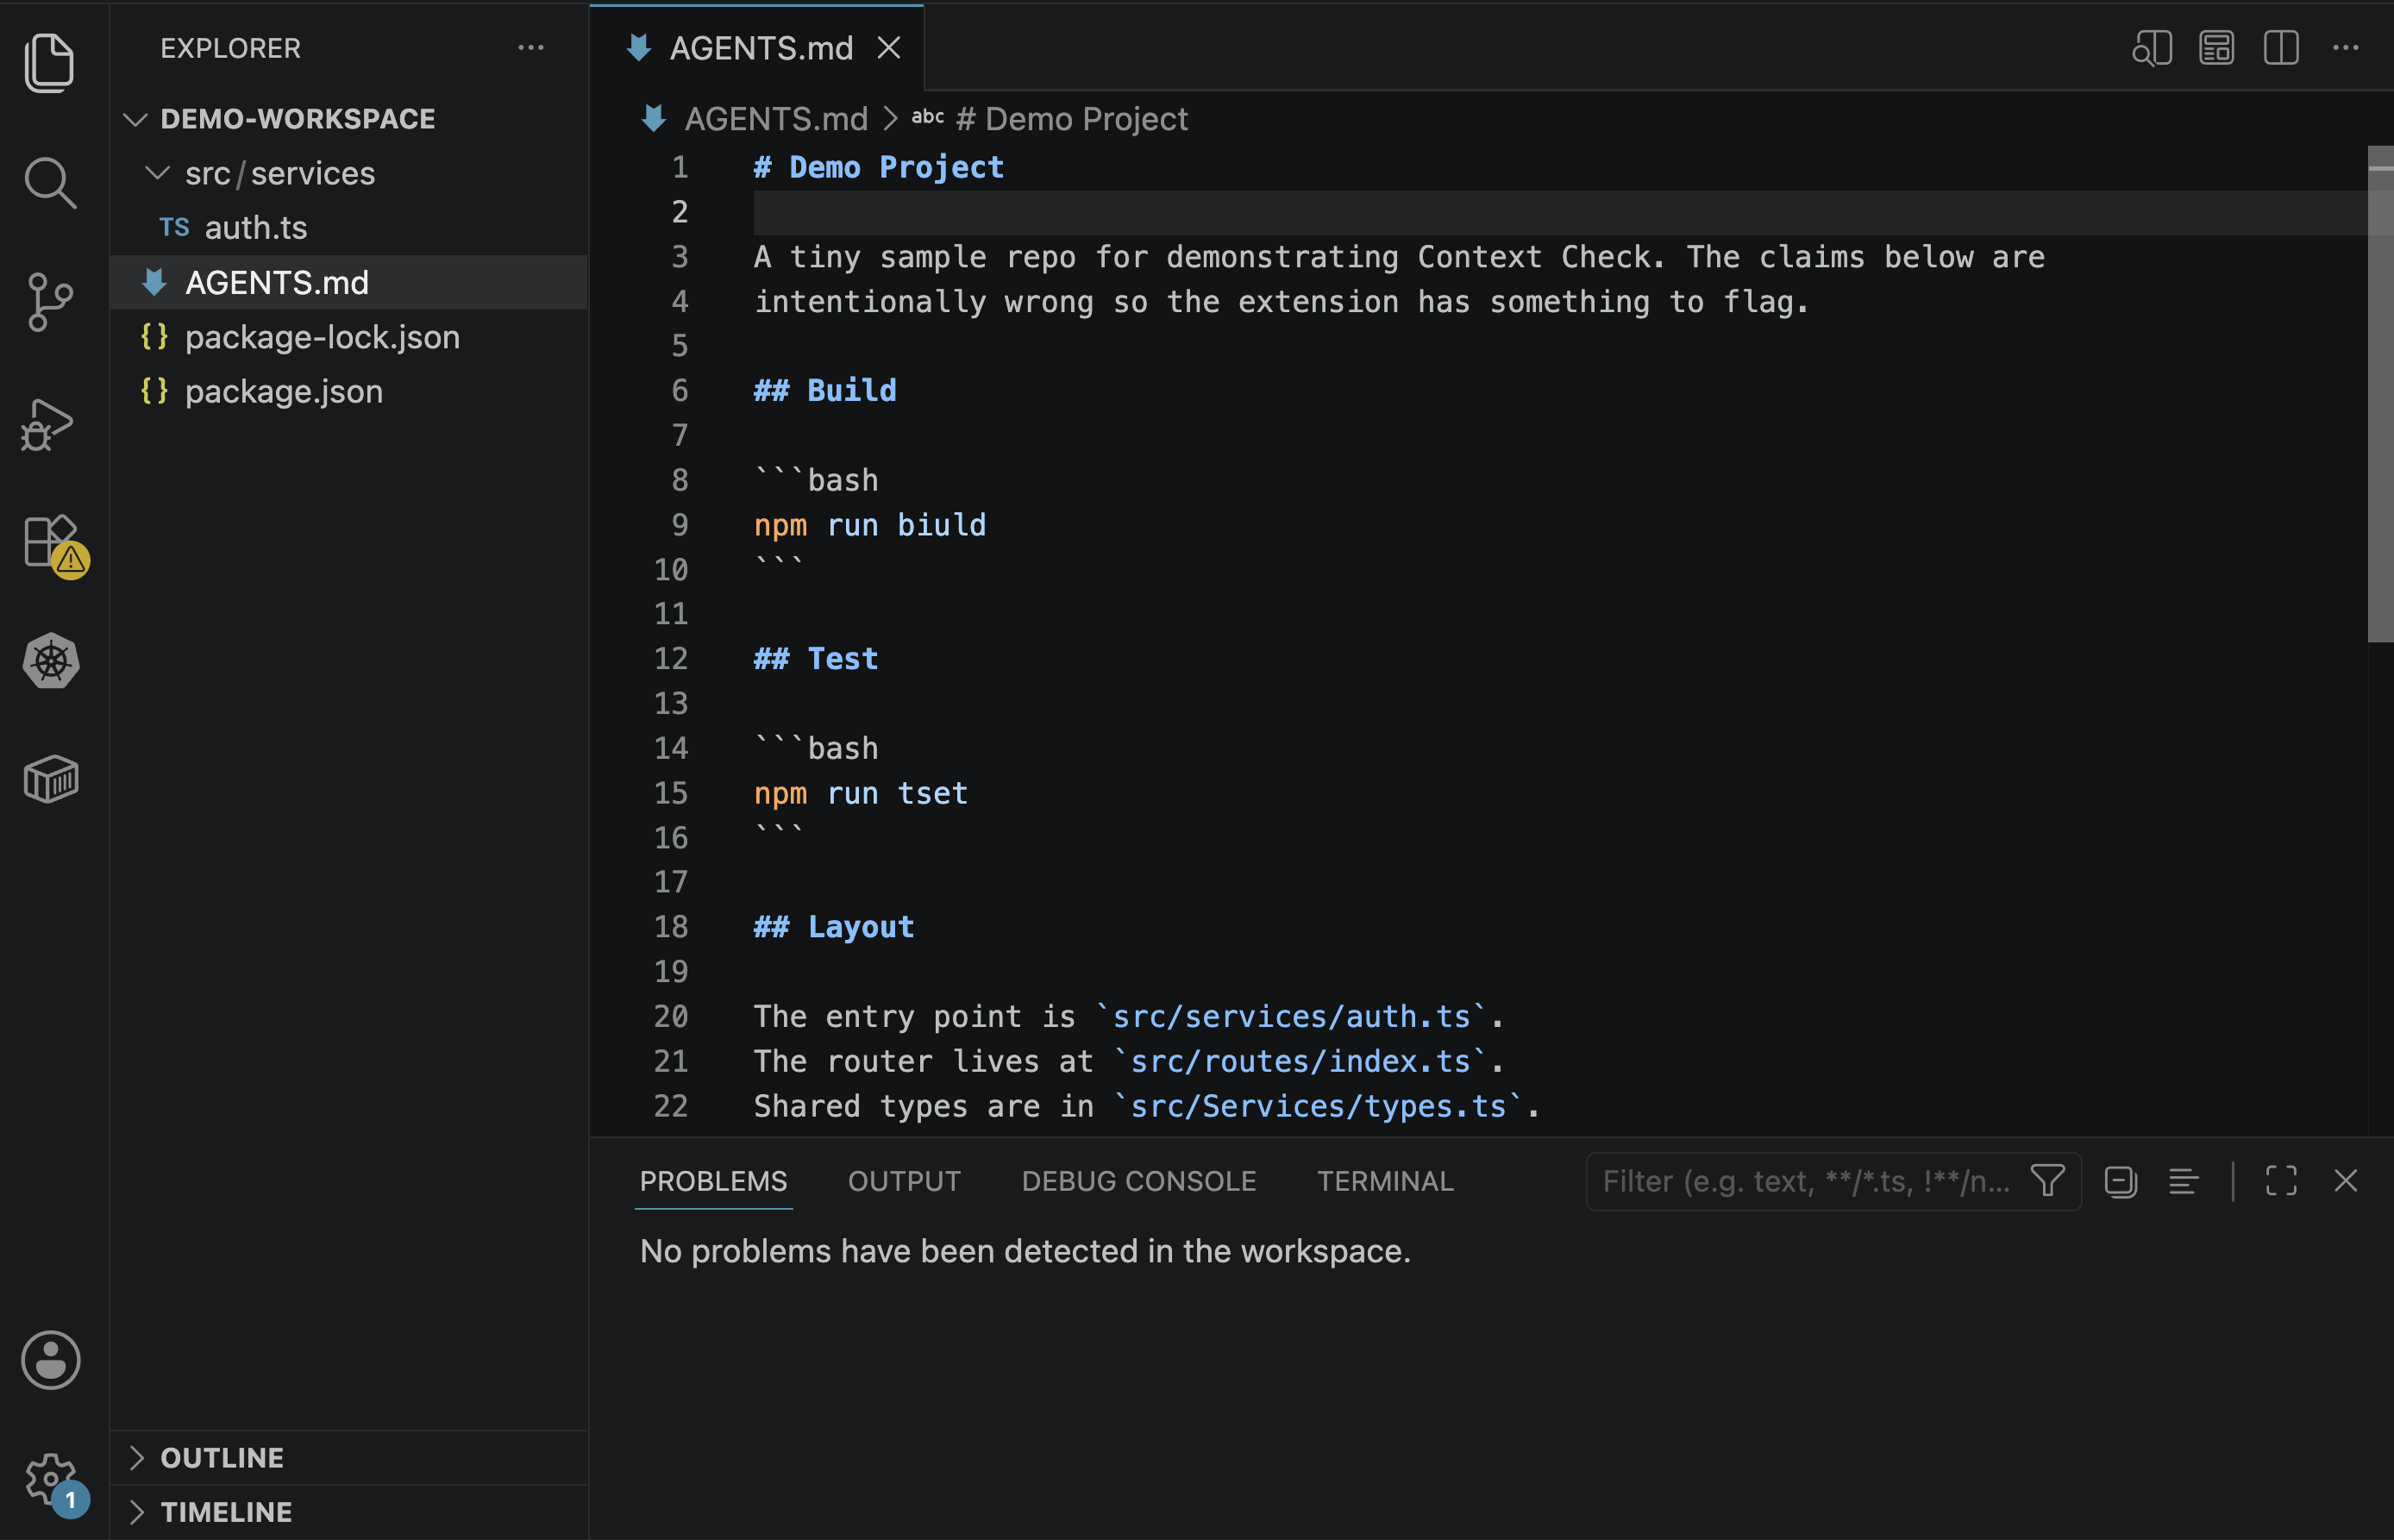
Task: Switch to the OUTPUT tab
Action: pyautogui.click(x=904, y=1181)
